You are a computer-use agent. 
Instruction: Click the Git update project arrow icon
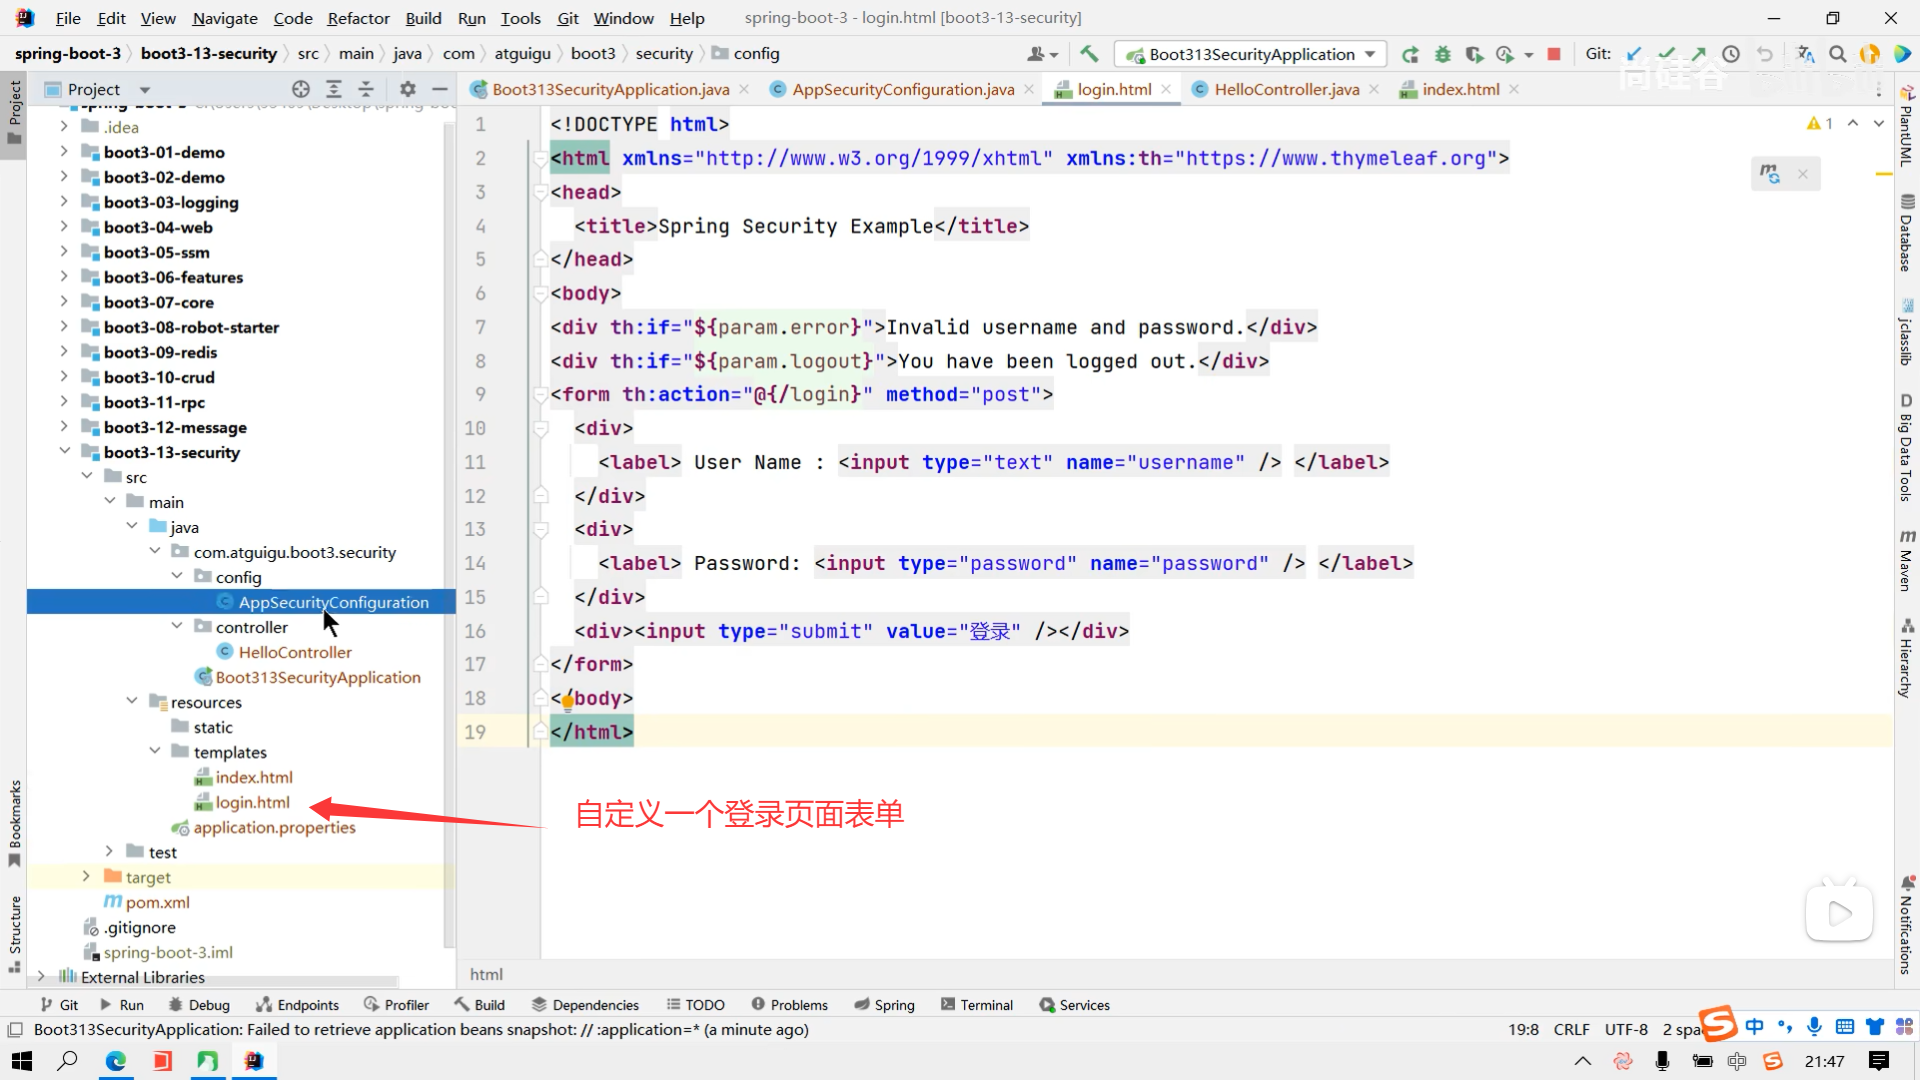click(x=1634, y=54)
